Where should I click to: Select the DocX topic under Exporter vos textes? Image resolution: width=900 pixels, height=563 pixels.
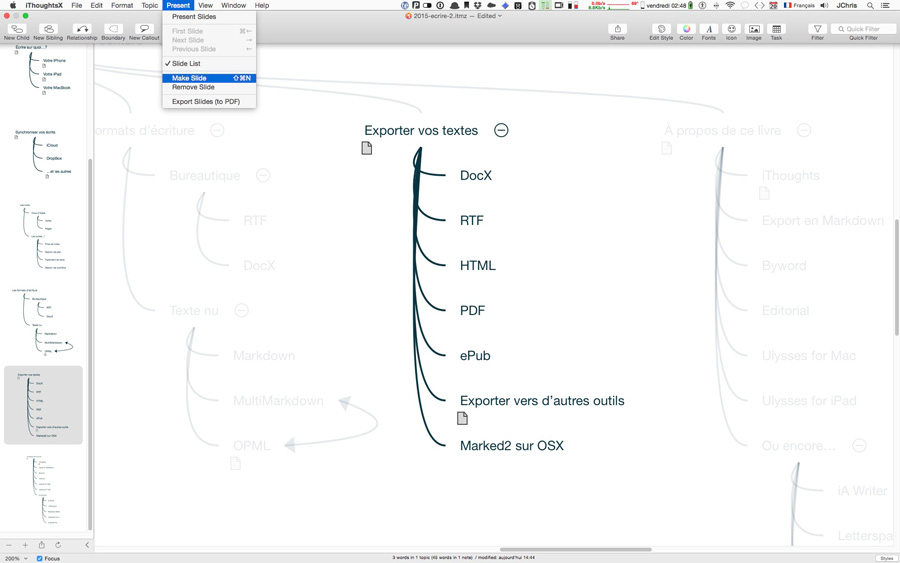(476, 176)
